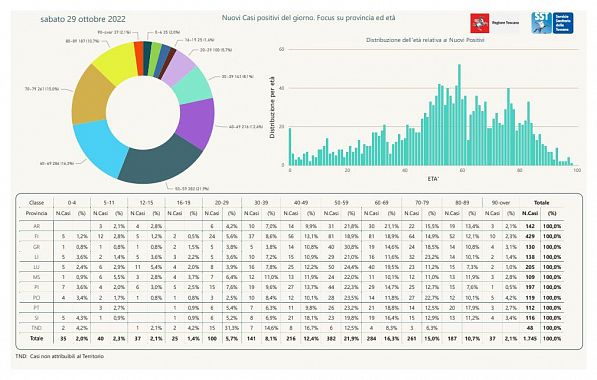The image size is (597, 380).
Task: Click the SST Servizio Sanitario logo
Action: tap(552, 23)
